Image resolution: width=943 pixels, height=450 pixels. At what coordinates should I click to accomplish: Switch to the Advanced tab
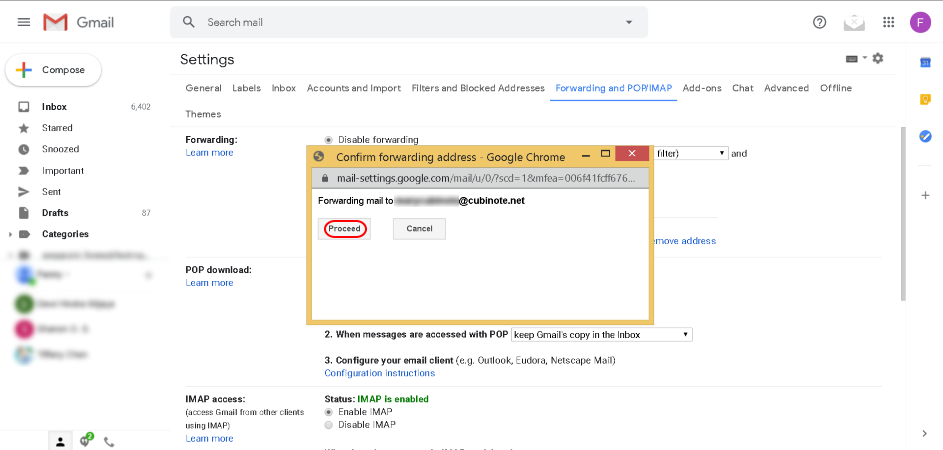[x=786, y=88]
